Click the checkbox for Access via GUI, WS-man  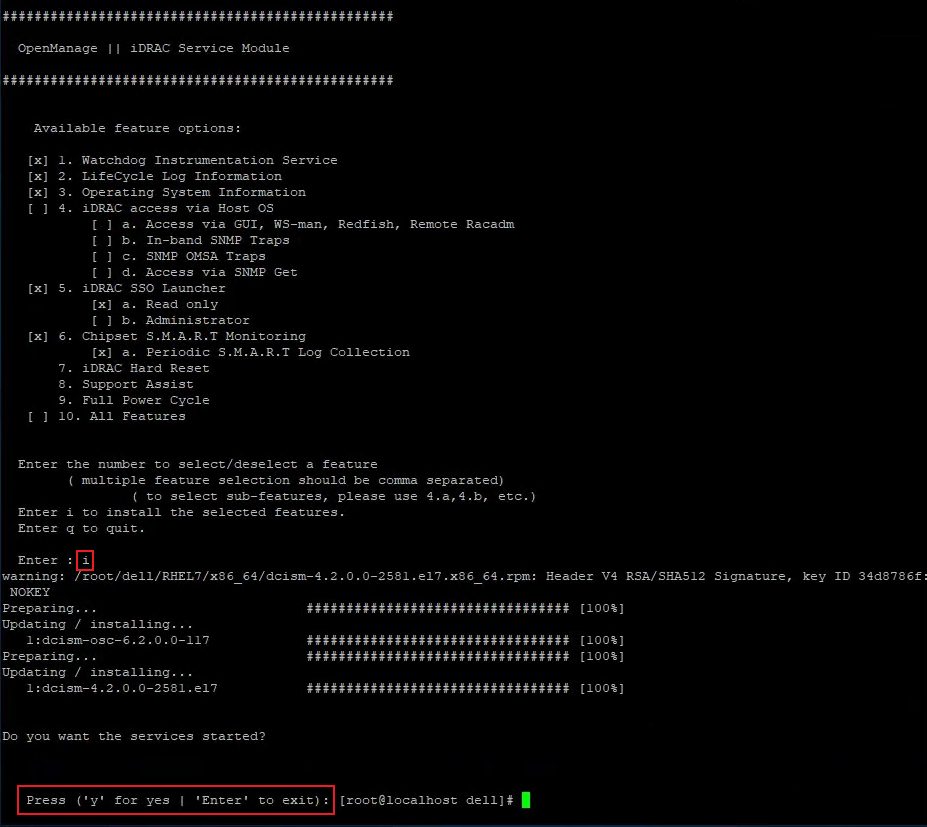(102, 224)
